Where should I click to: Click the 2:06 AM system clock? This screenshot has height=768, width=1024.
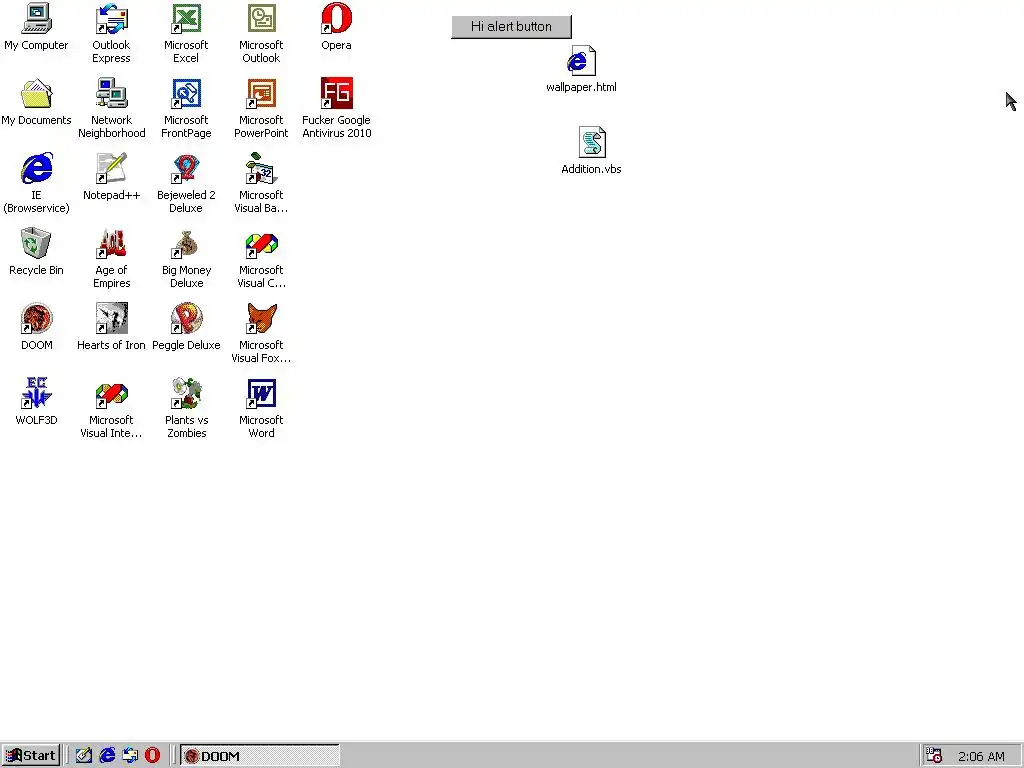click(981, 756)
